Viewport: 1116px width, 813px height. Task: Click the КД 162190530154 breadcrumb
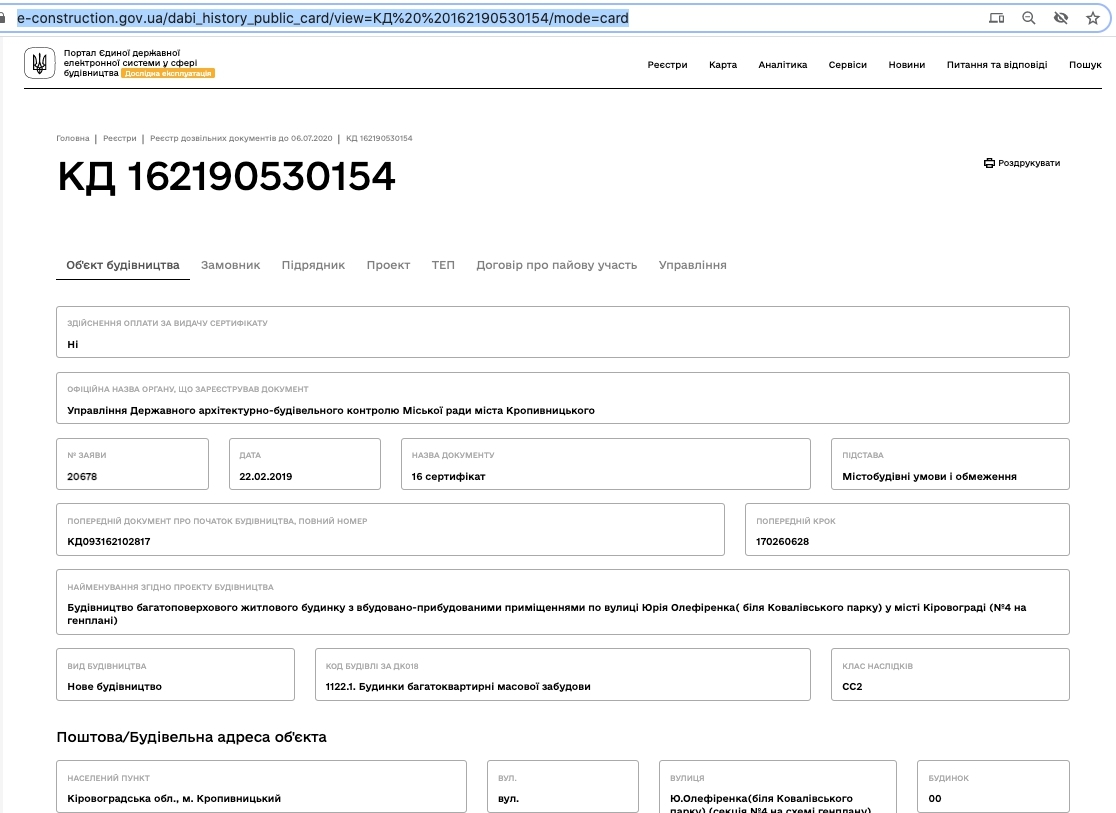[x=379, y=138]
